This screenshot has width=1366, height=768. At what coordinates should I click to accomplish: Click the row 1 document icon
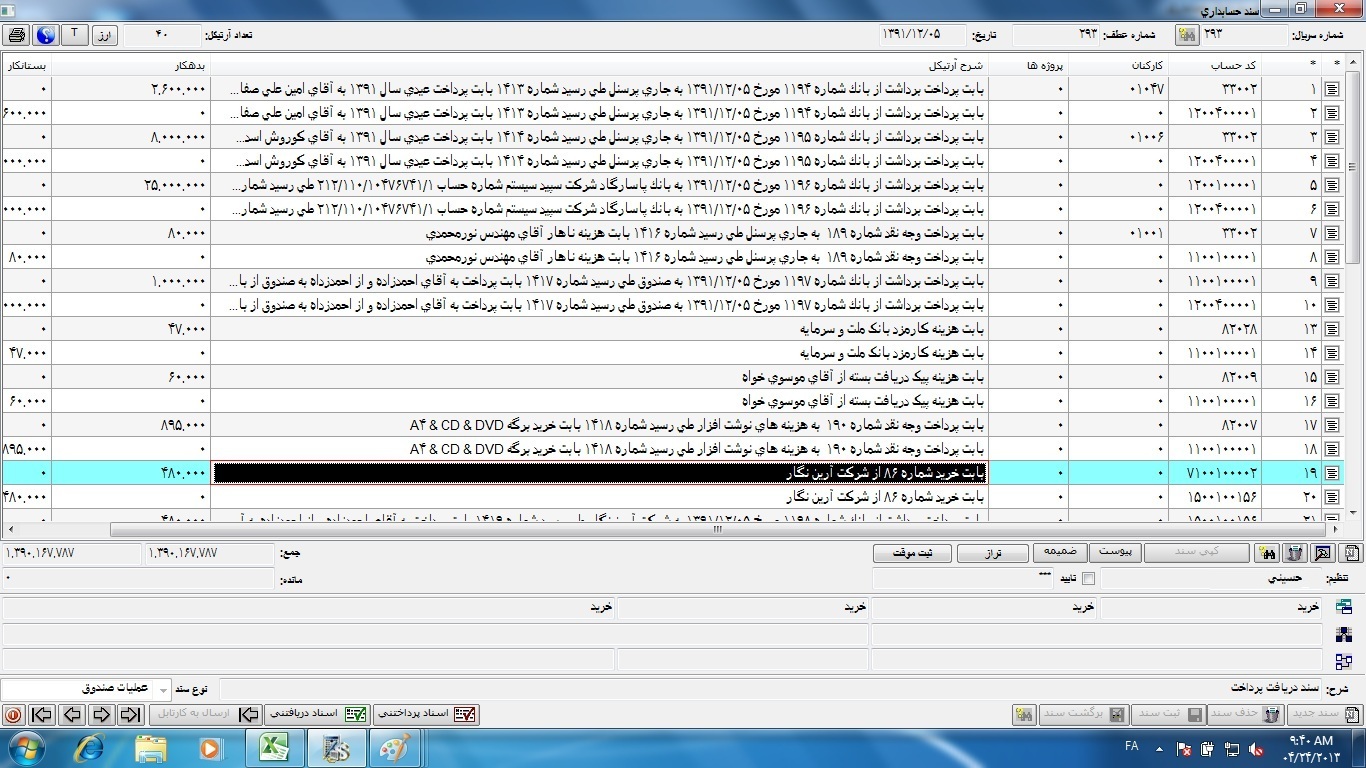[x=1332, y=89]
